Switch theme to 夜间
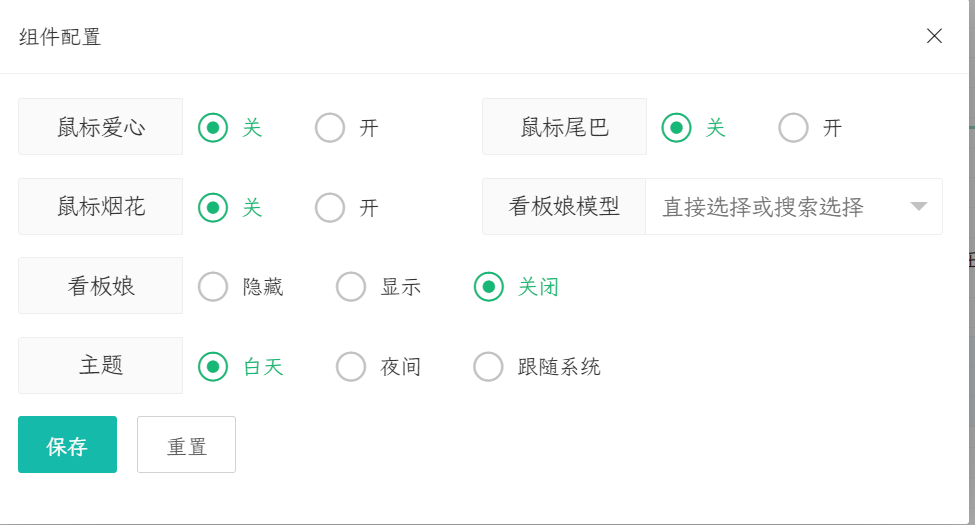 pos(351,367)
